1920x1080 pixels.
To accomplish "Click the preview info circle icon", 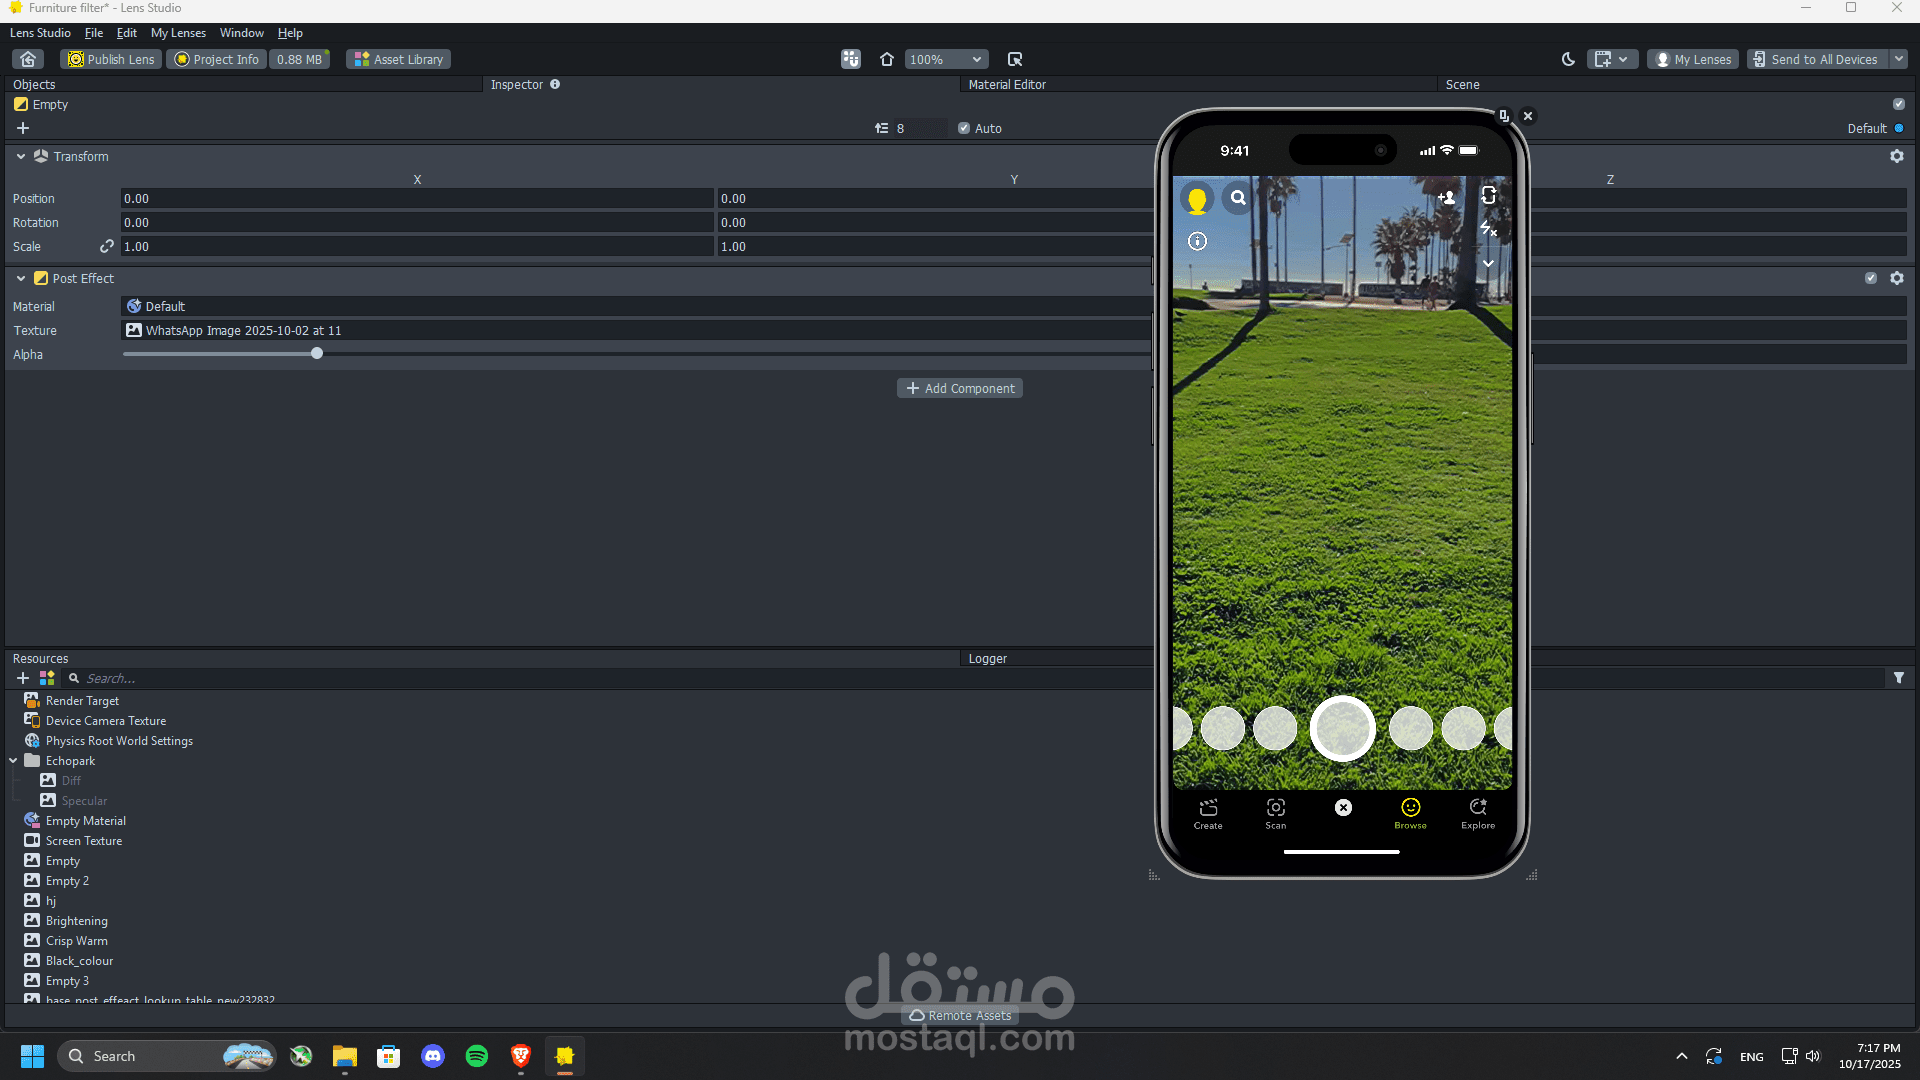I will click(x=1197, y=241).
